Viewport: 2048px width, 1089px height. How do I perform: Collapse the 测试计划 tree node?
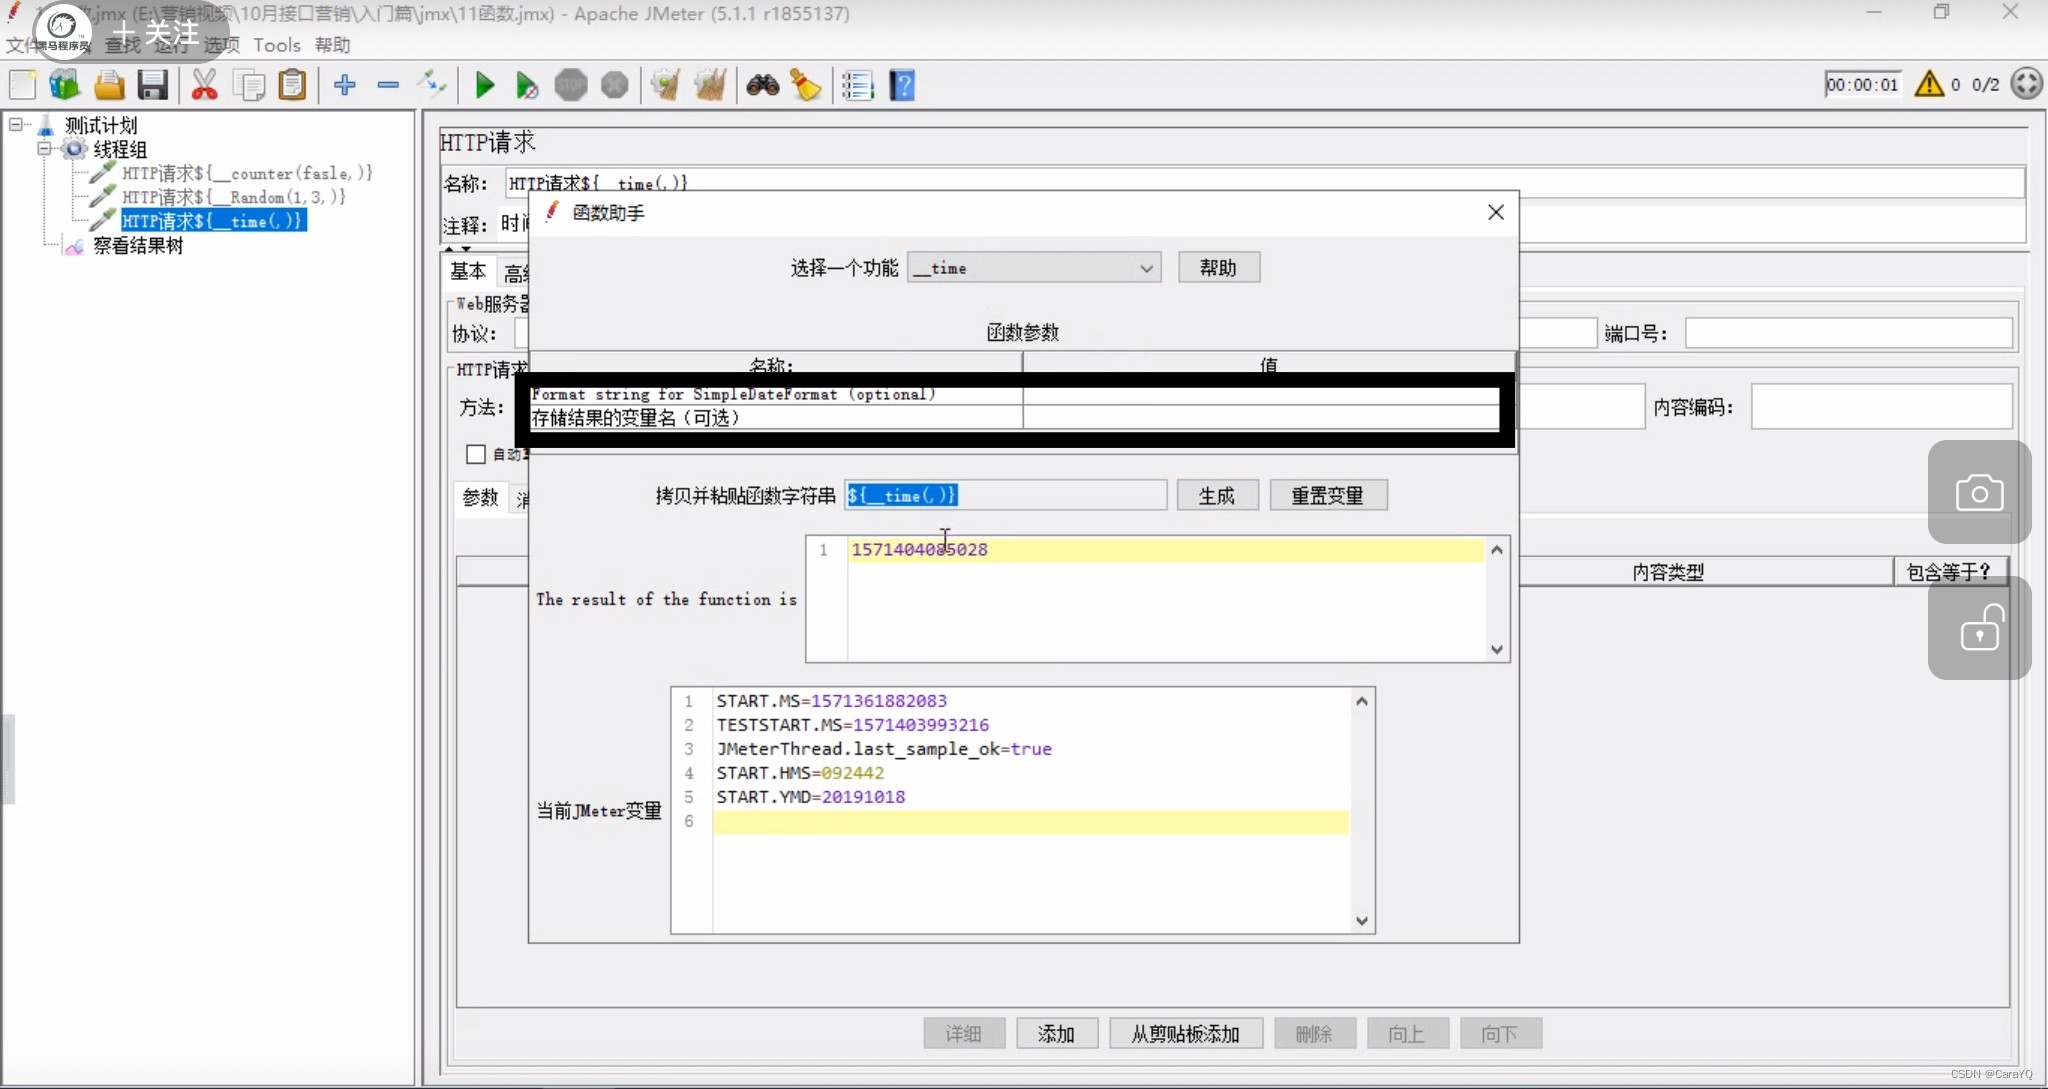(16, 125)
